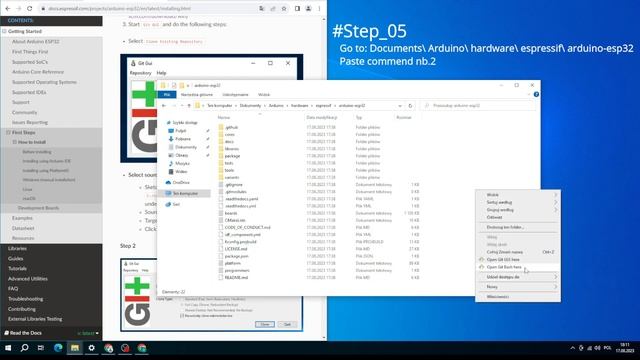The image size is (640, 360).
Task: Switch to the Widok ribbon tab
Action: [x=264, y=95]
